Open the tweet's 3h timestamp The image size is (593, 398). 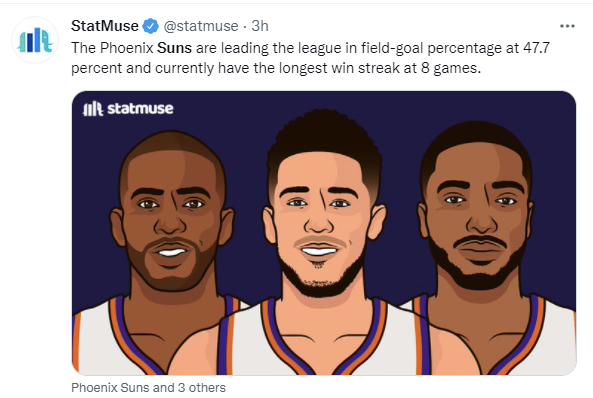[x=260, y=26]
